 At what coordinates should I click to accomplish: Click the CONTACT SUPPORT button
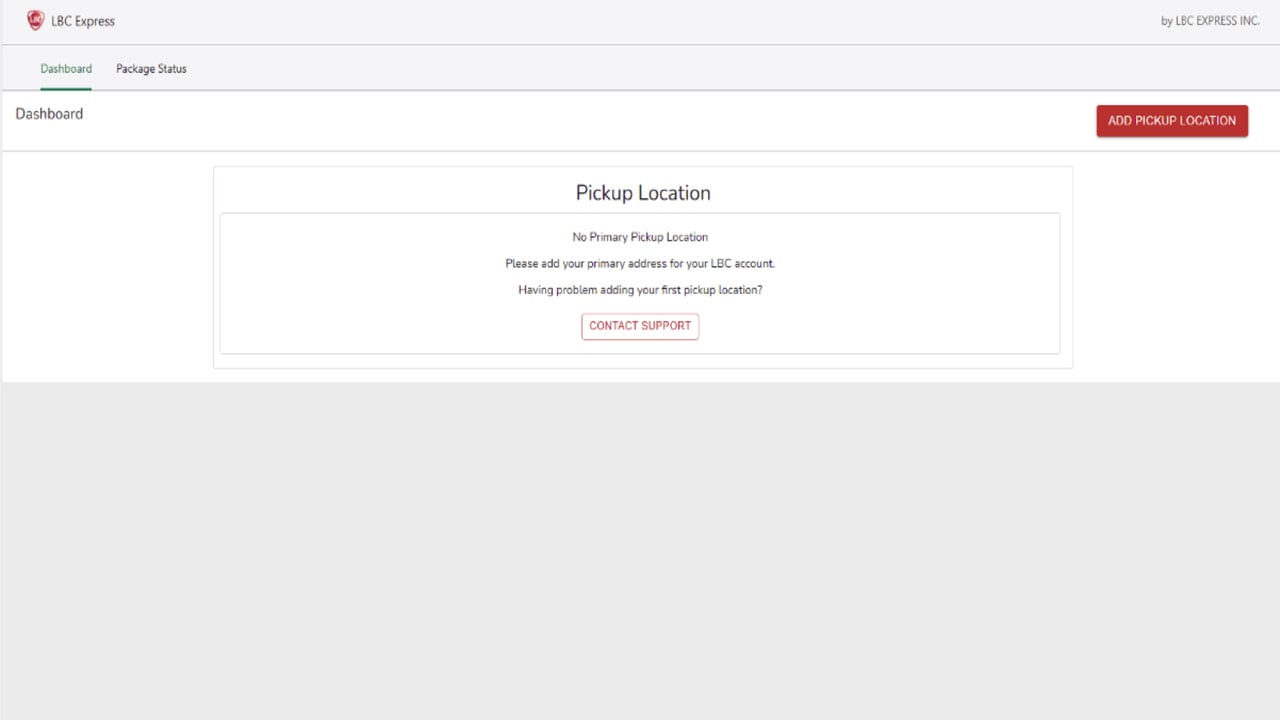640,326
